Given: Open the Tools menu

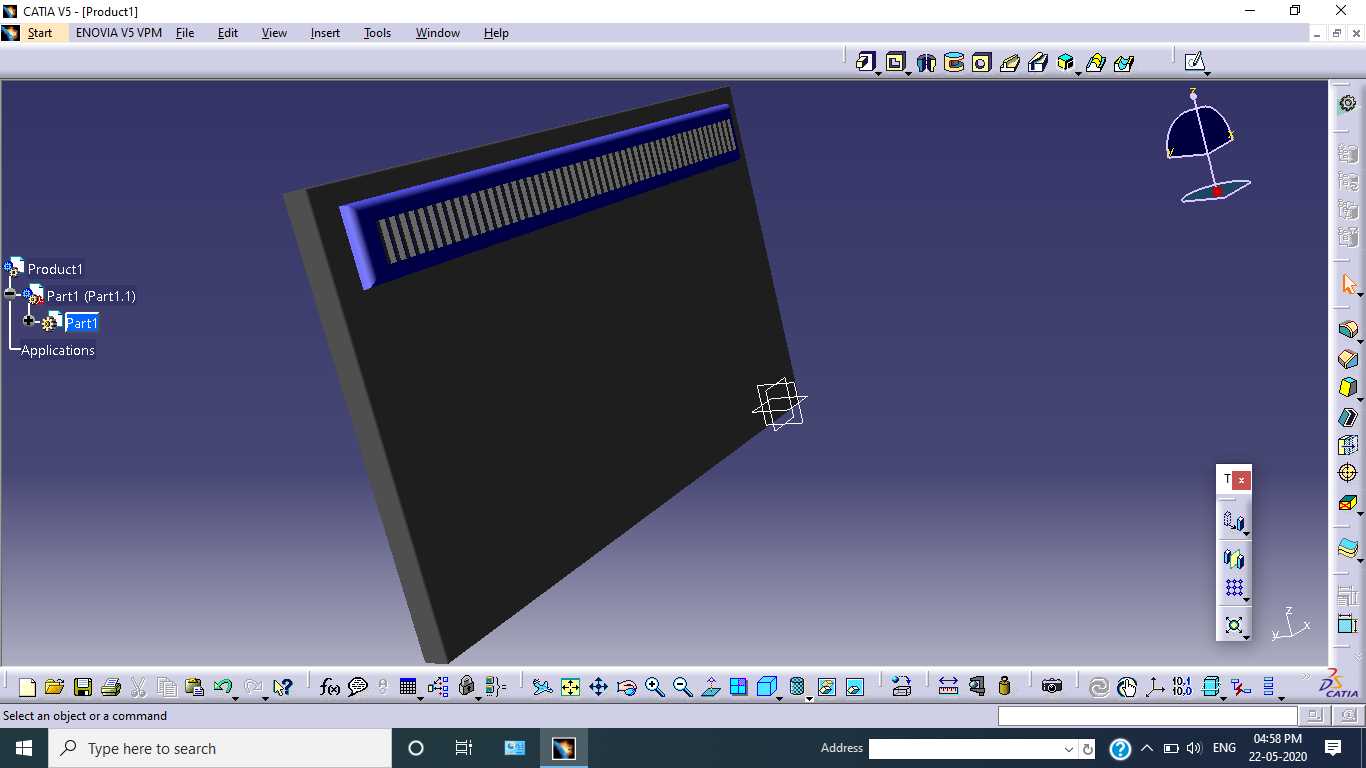Looking at the screenshot, I should (x=377, y=33).
